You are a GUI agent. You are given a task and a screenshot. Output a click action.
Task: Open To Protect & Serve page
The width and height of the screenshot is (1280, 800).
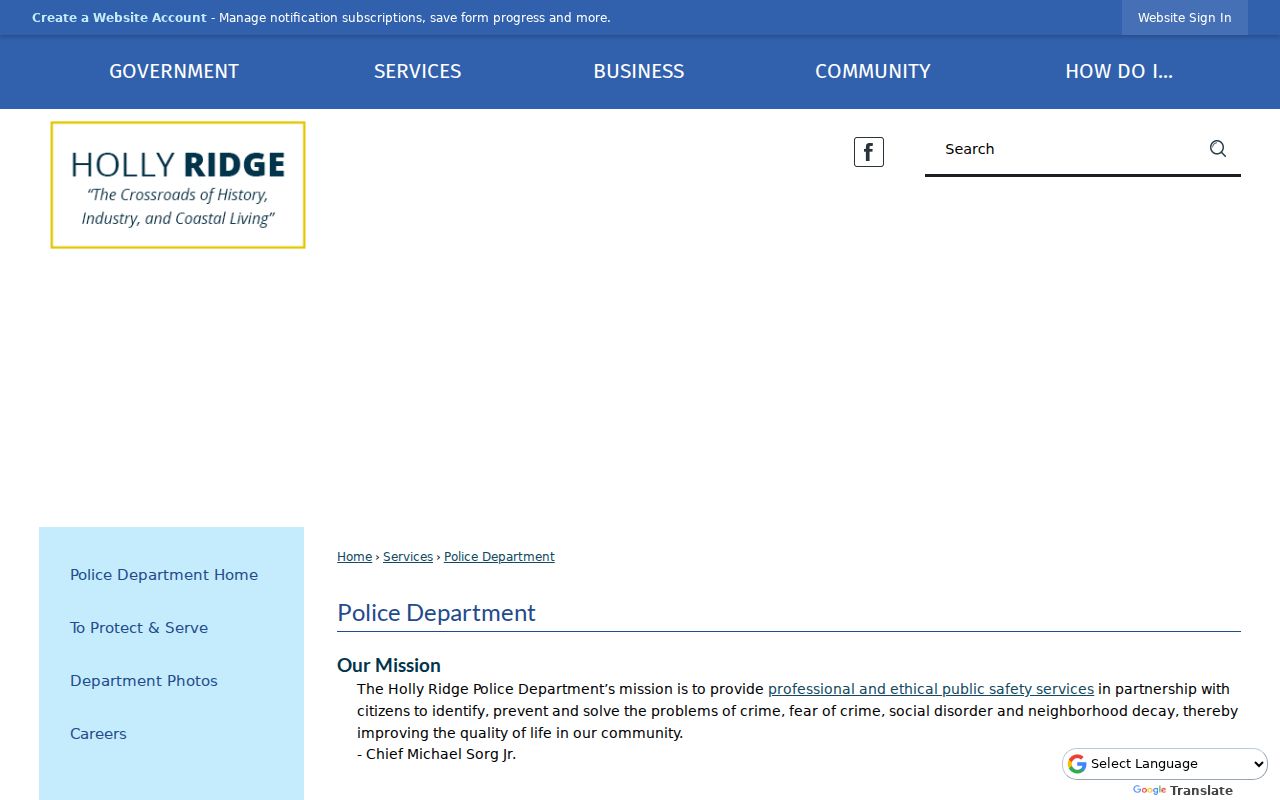click(139, 628)
